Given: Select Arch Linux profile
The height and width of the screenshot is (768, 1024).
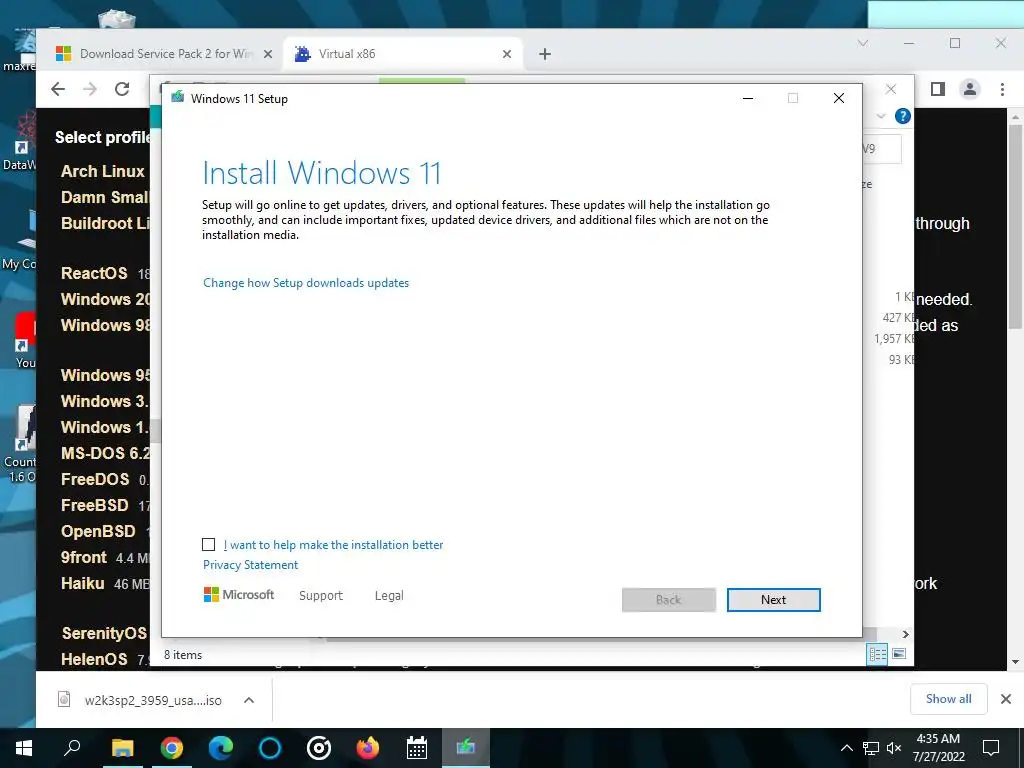Looking at the screenshot, I should click(x=103, y=171).
